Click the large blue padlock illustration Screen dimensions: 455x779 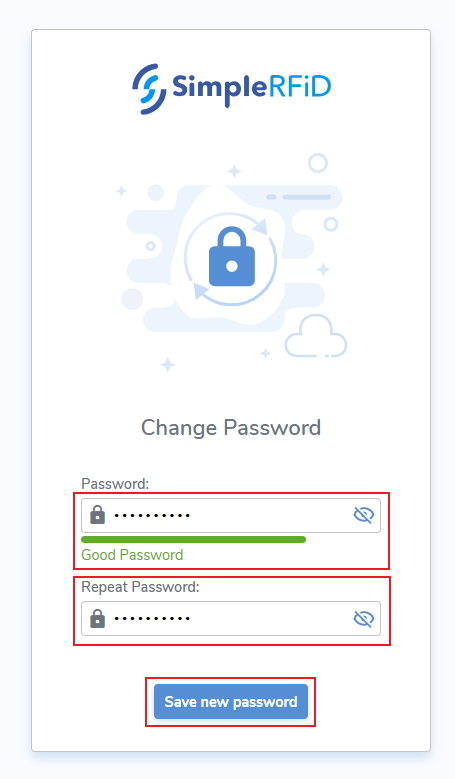pos(232,256)
